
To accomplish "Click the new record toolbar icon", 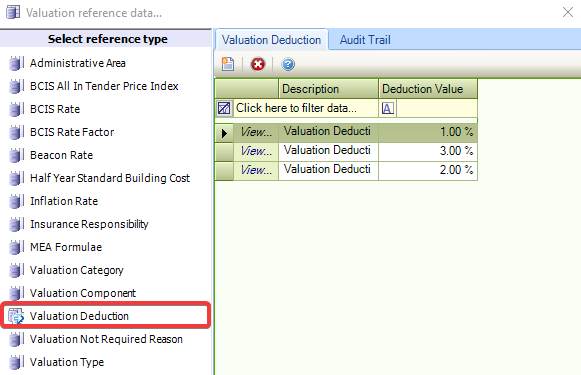I will tap(228, 64).
